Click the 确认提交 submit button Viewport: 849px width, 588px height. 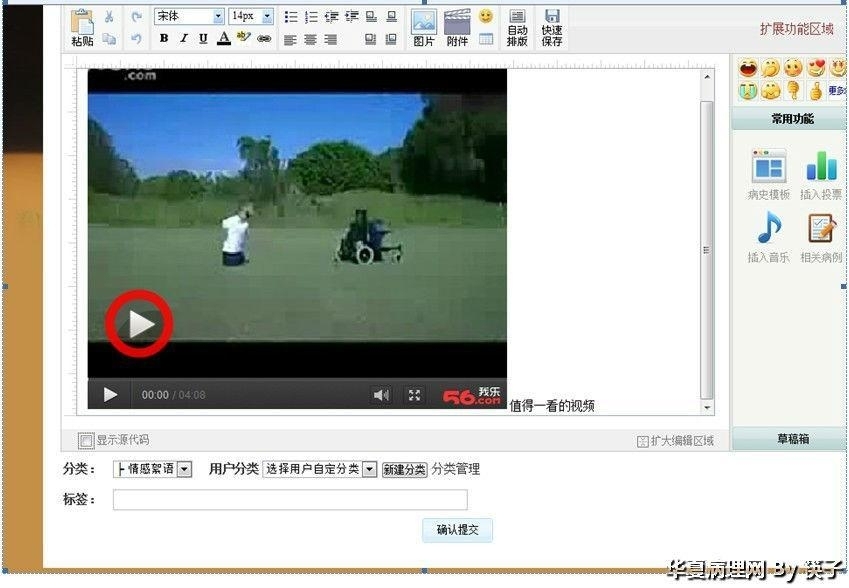tap(458, 530)
